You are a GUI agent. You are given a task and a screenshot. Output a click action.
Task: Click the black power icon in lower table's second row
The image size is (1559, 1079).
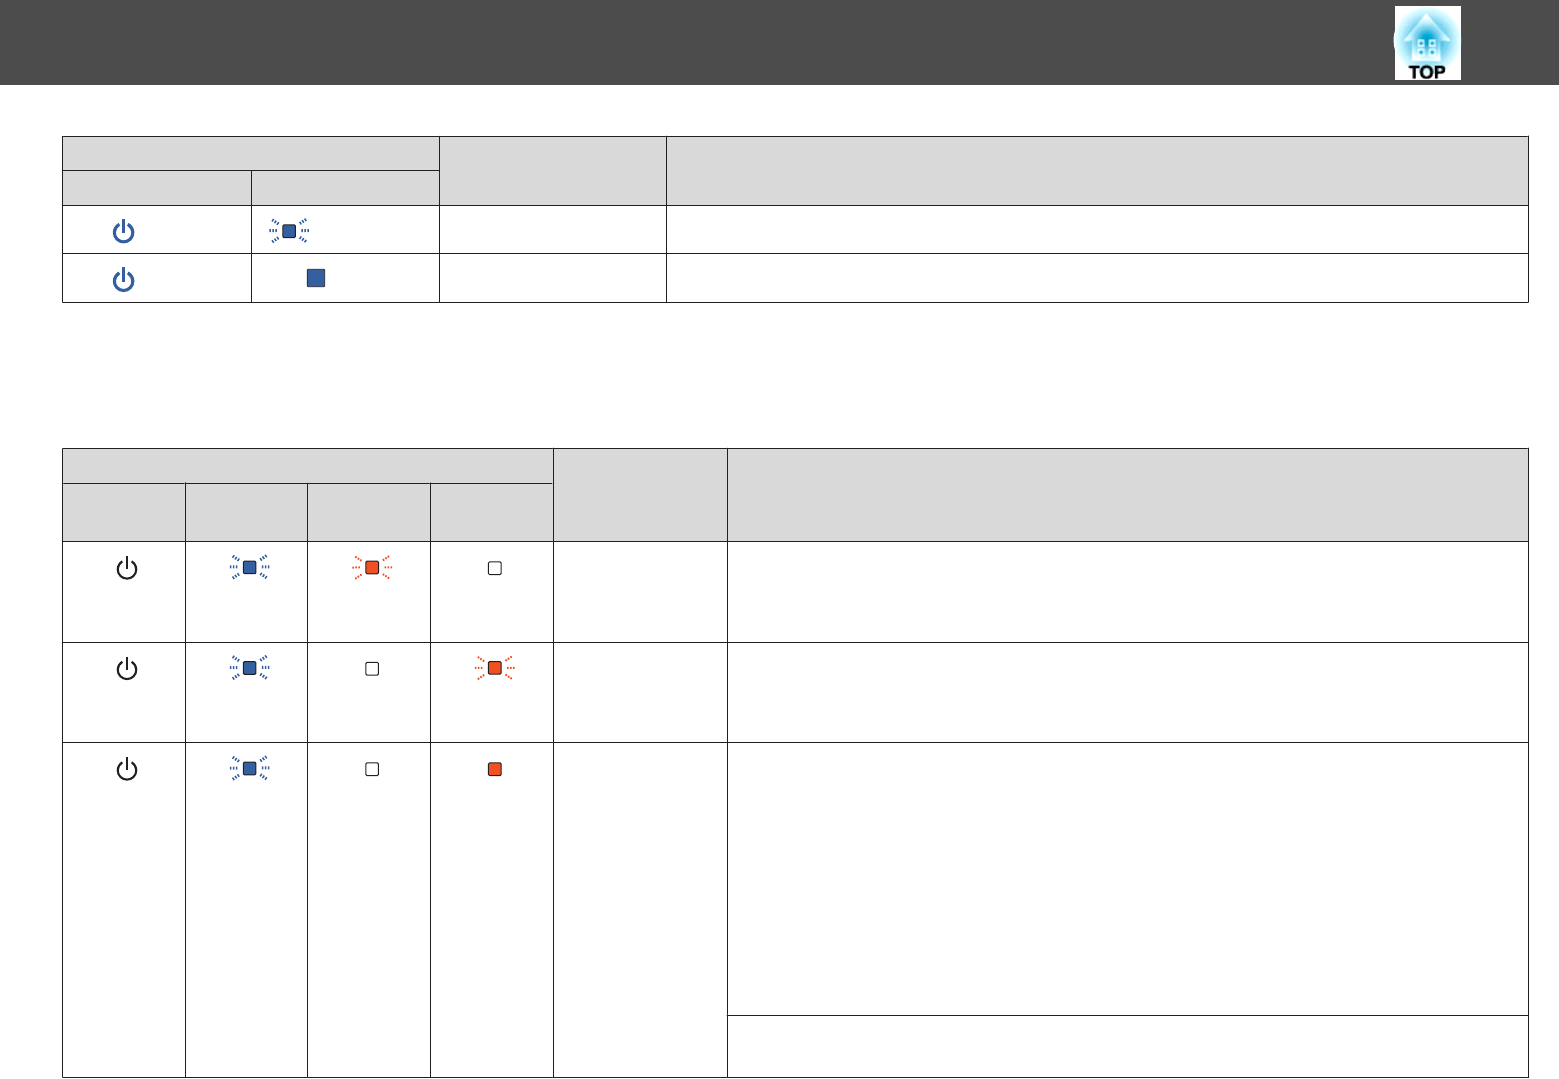pos(127,669)
